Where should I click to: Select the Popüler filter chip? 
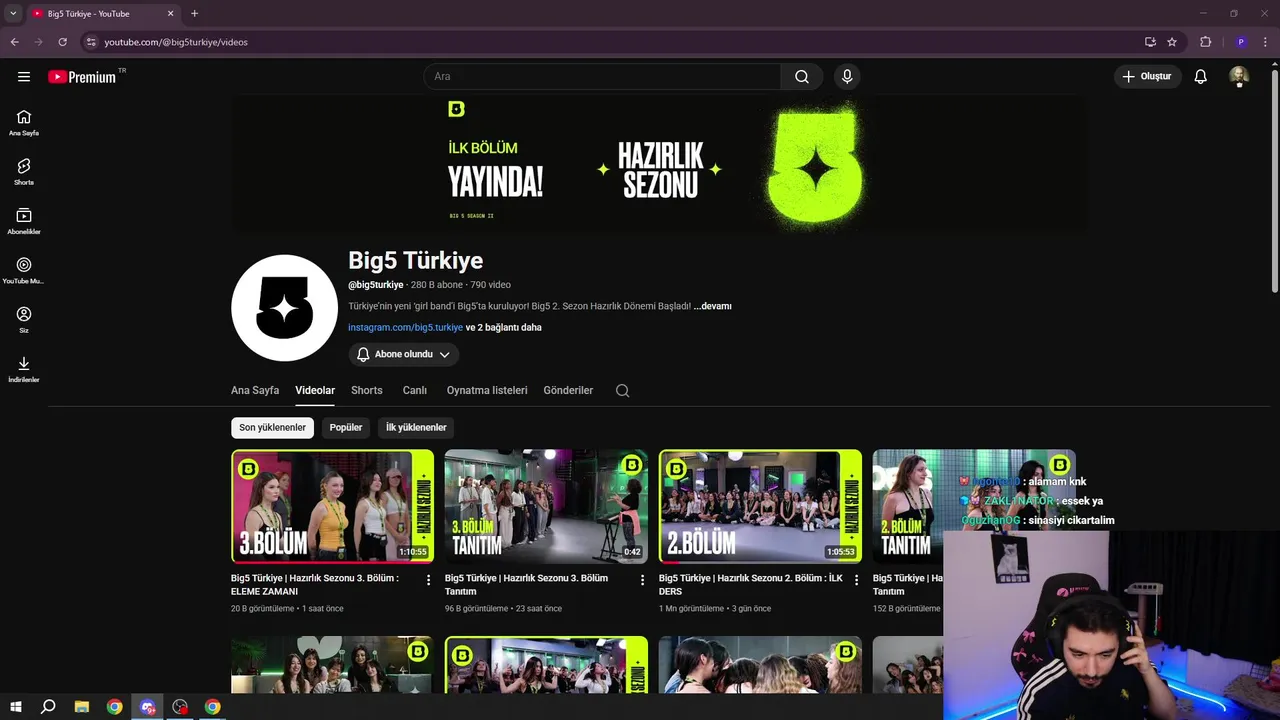(x=346, y=428)
